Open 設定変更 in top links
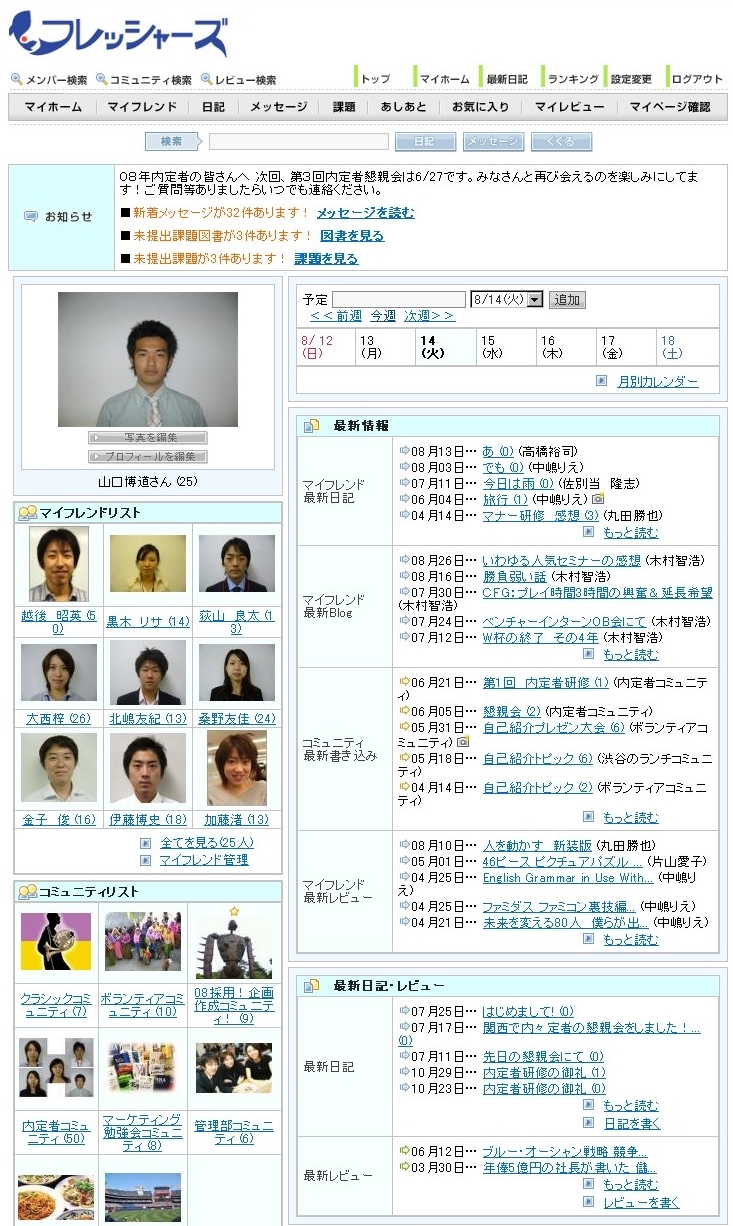Image resolution: width=733 pixels, height=1226 pixels. click(631, 79)
